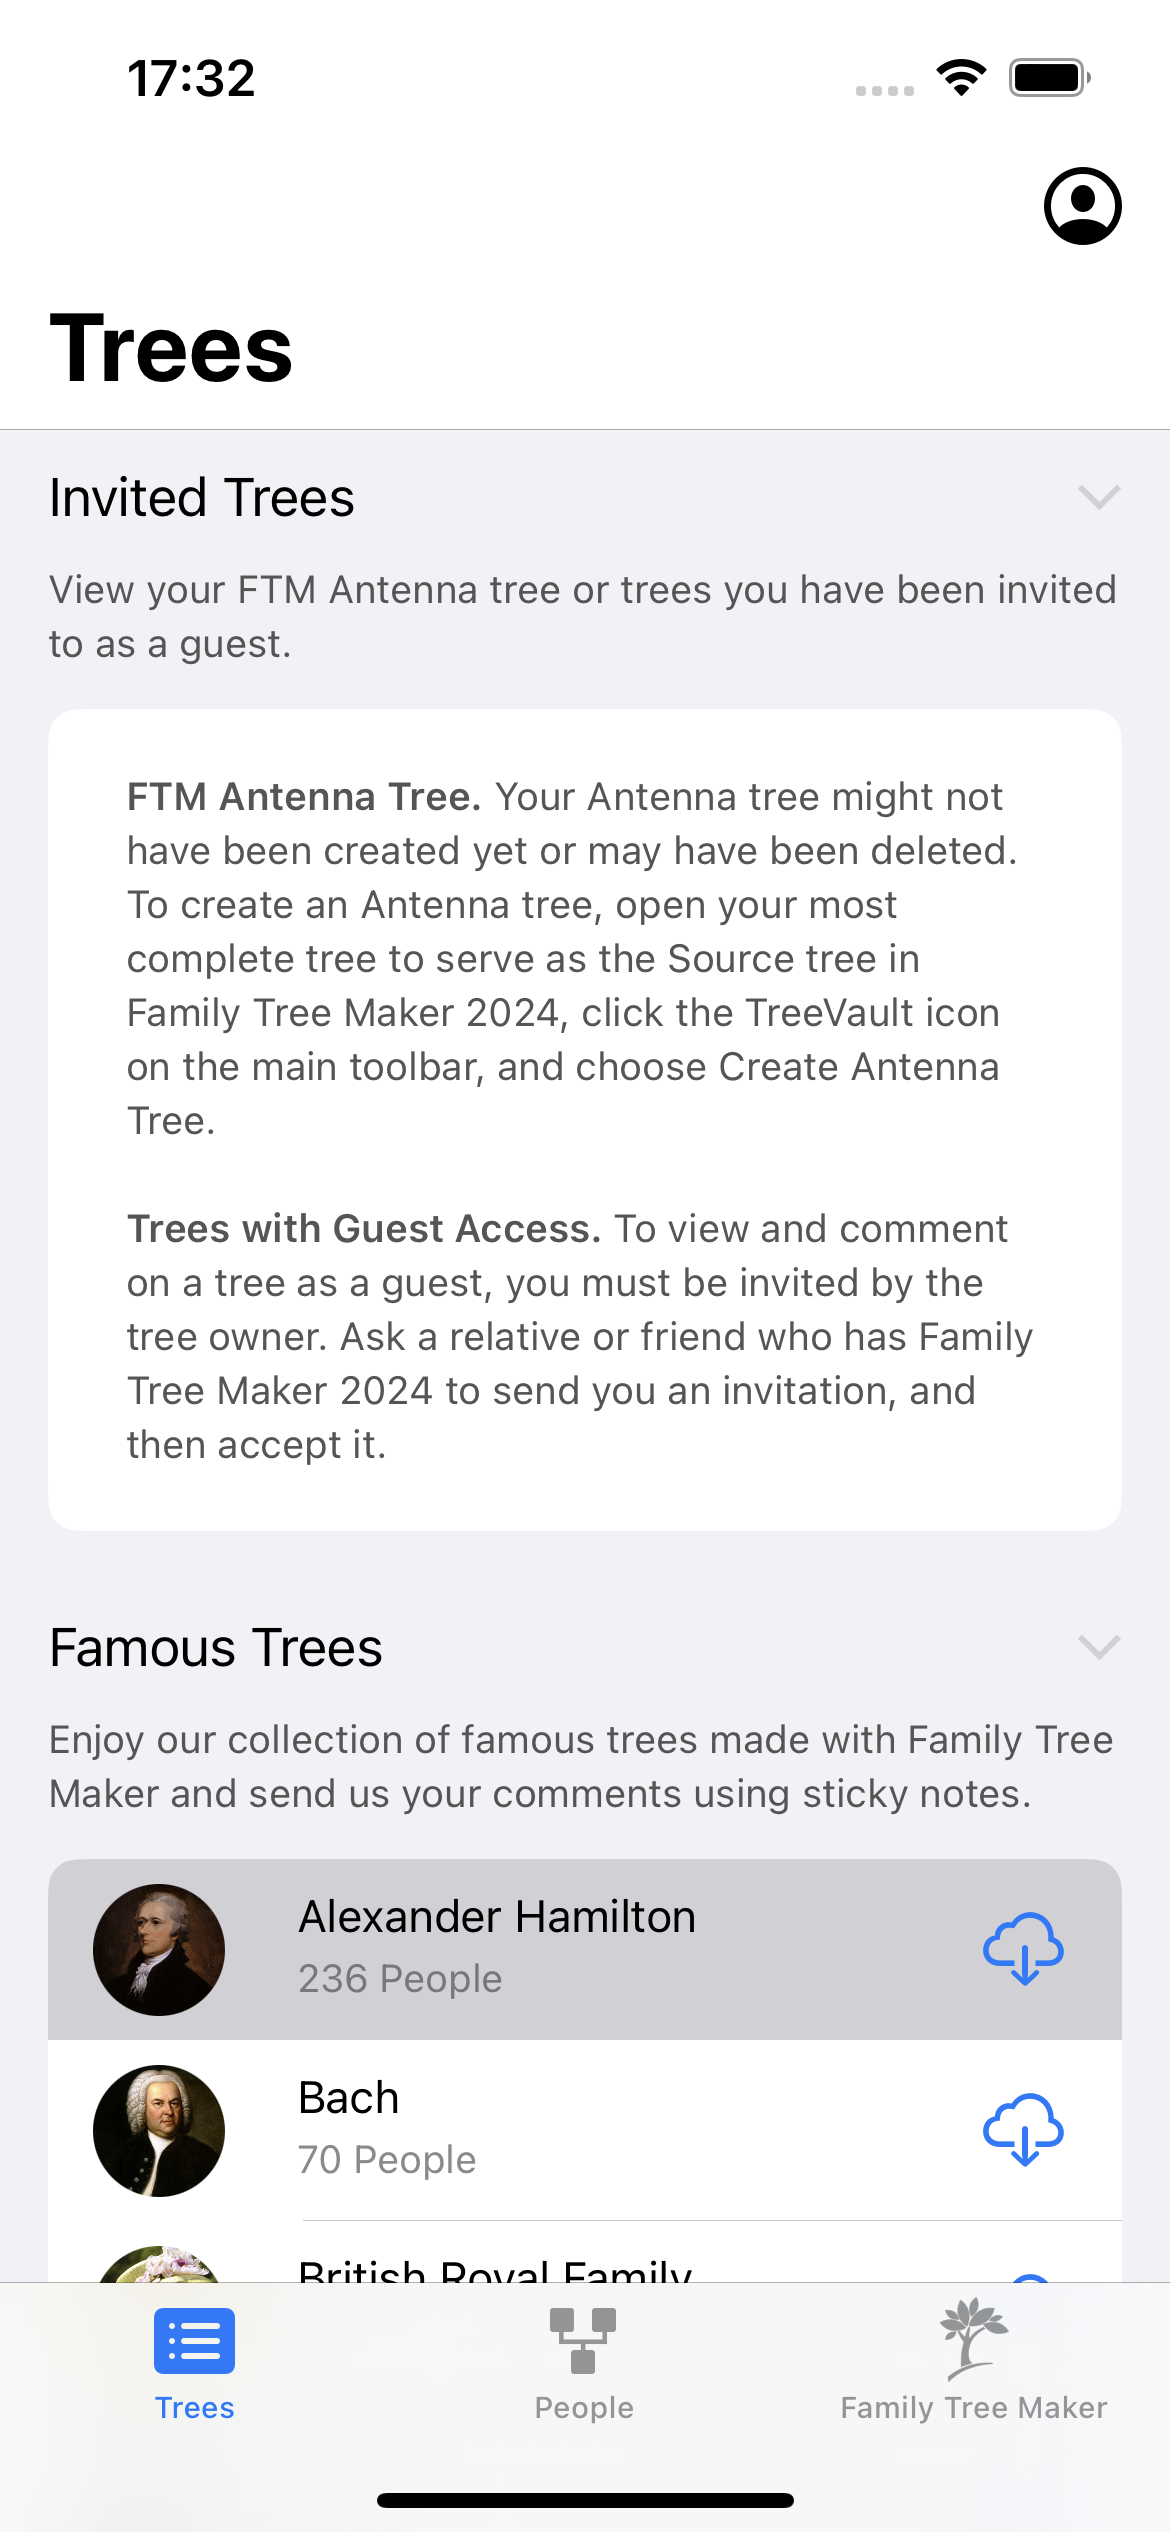1170x2532 pixels.
Task: Tap Bach portrait thumbnail
Action: point(159,2130)
